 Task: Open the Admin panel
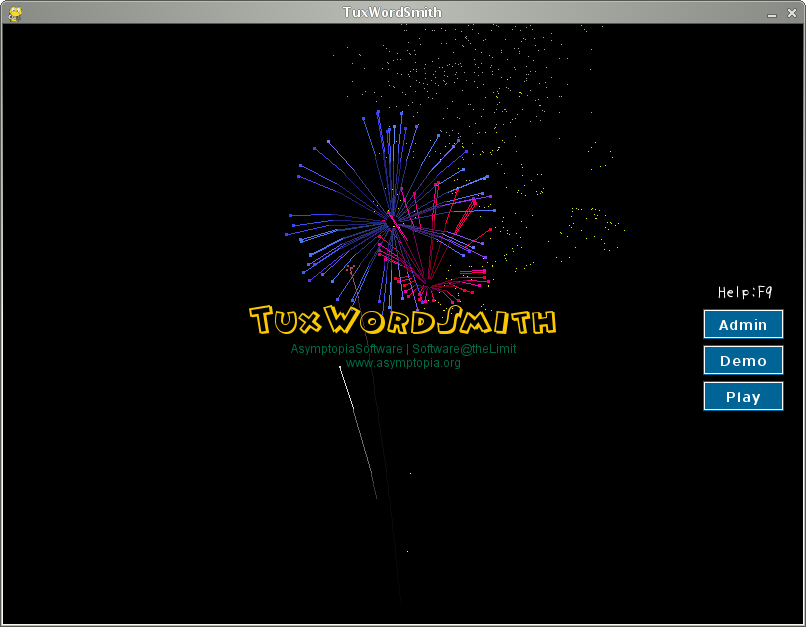743,324
